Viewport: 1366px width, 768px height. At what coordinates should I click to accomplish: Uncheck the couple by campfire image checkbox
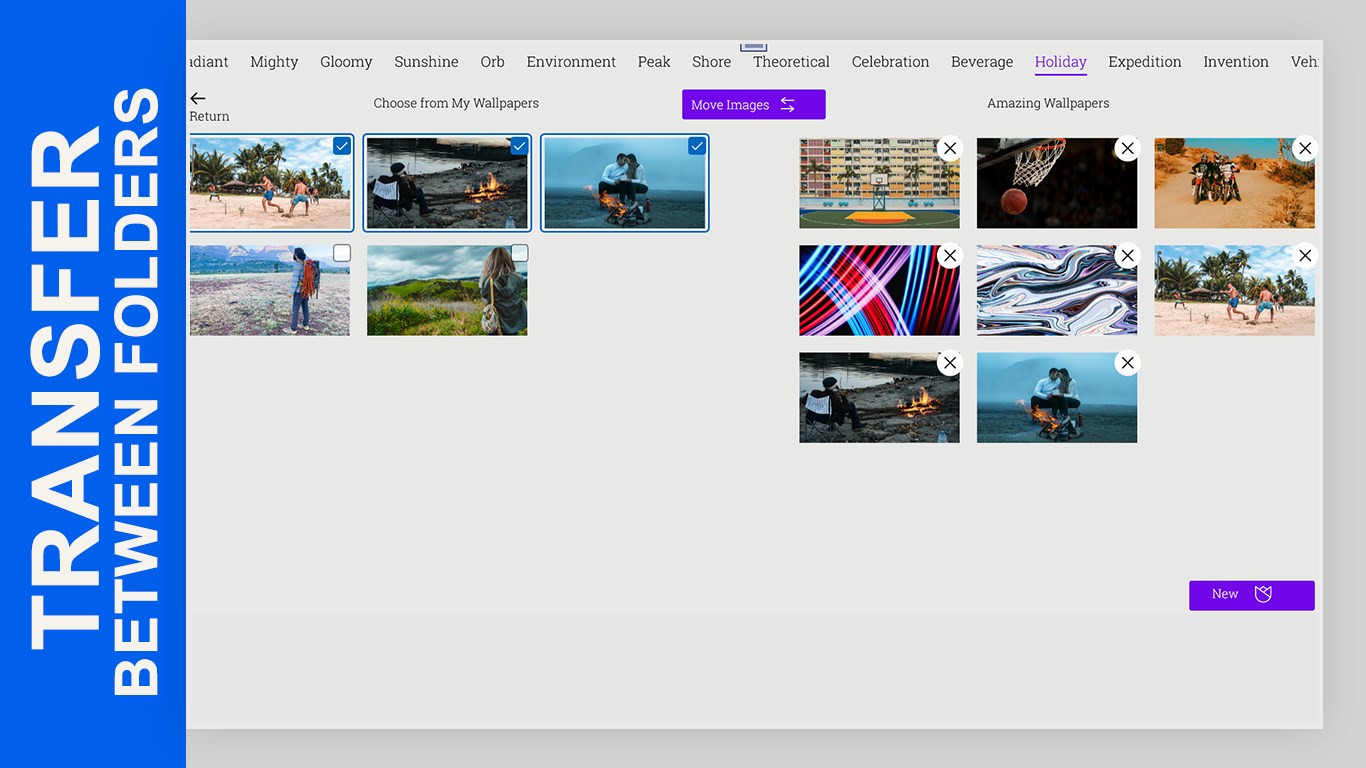697,146
